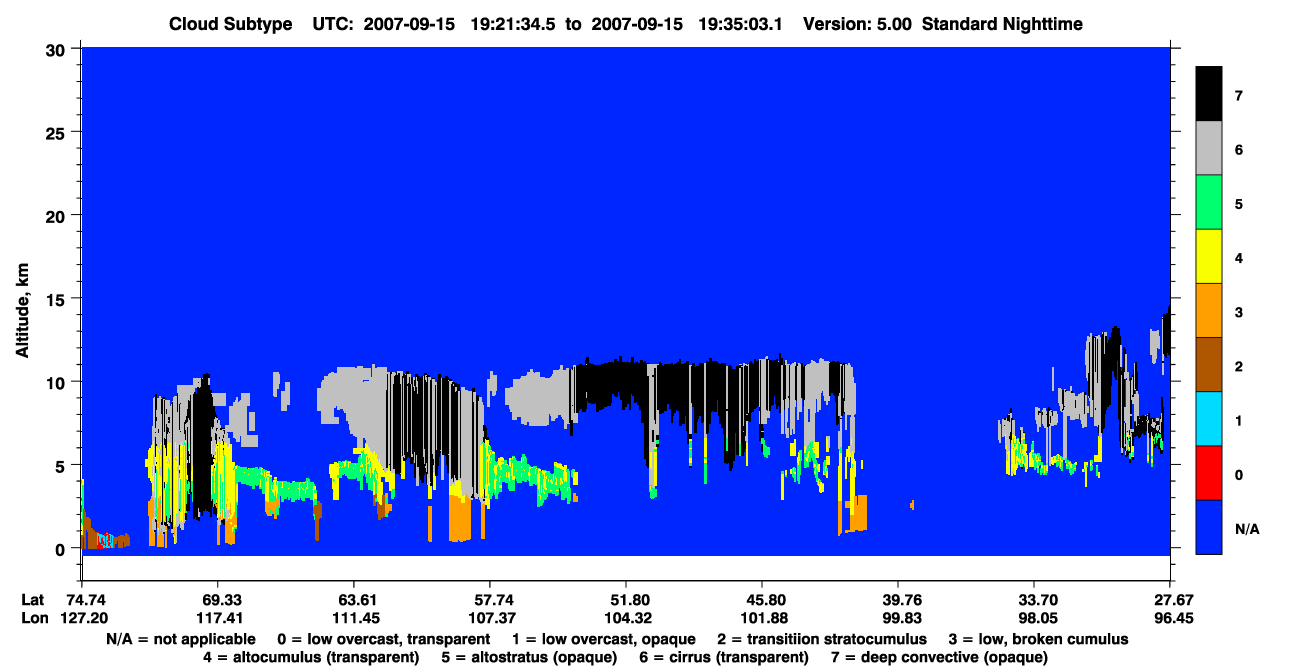Click the longitude value '107.37'
This screenshot has width=1300, height=667.
tap(490, 619)
